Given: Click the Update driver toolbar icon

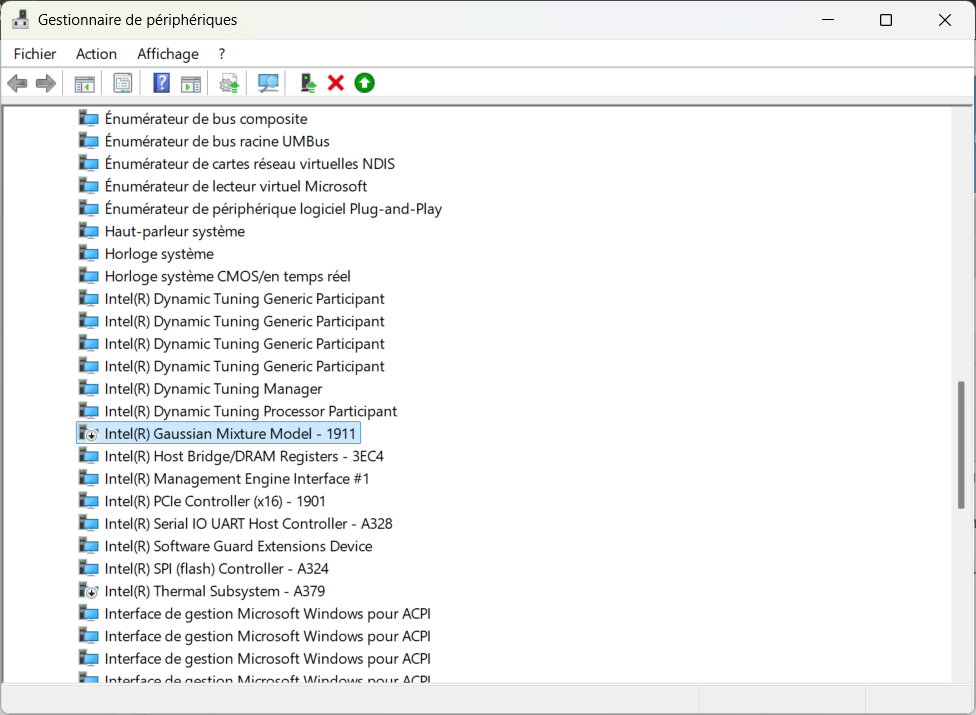Looking at the screenshot, I should 229,83.
